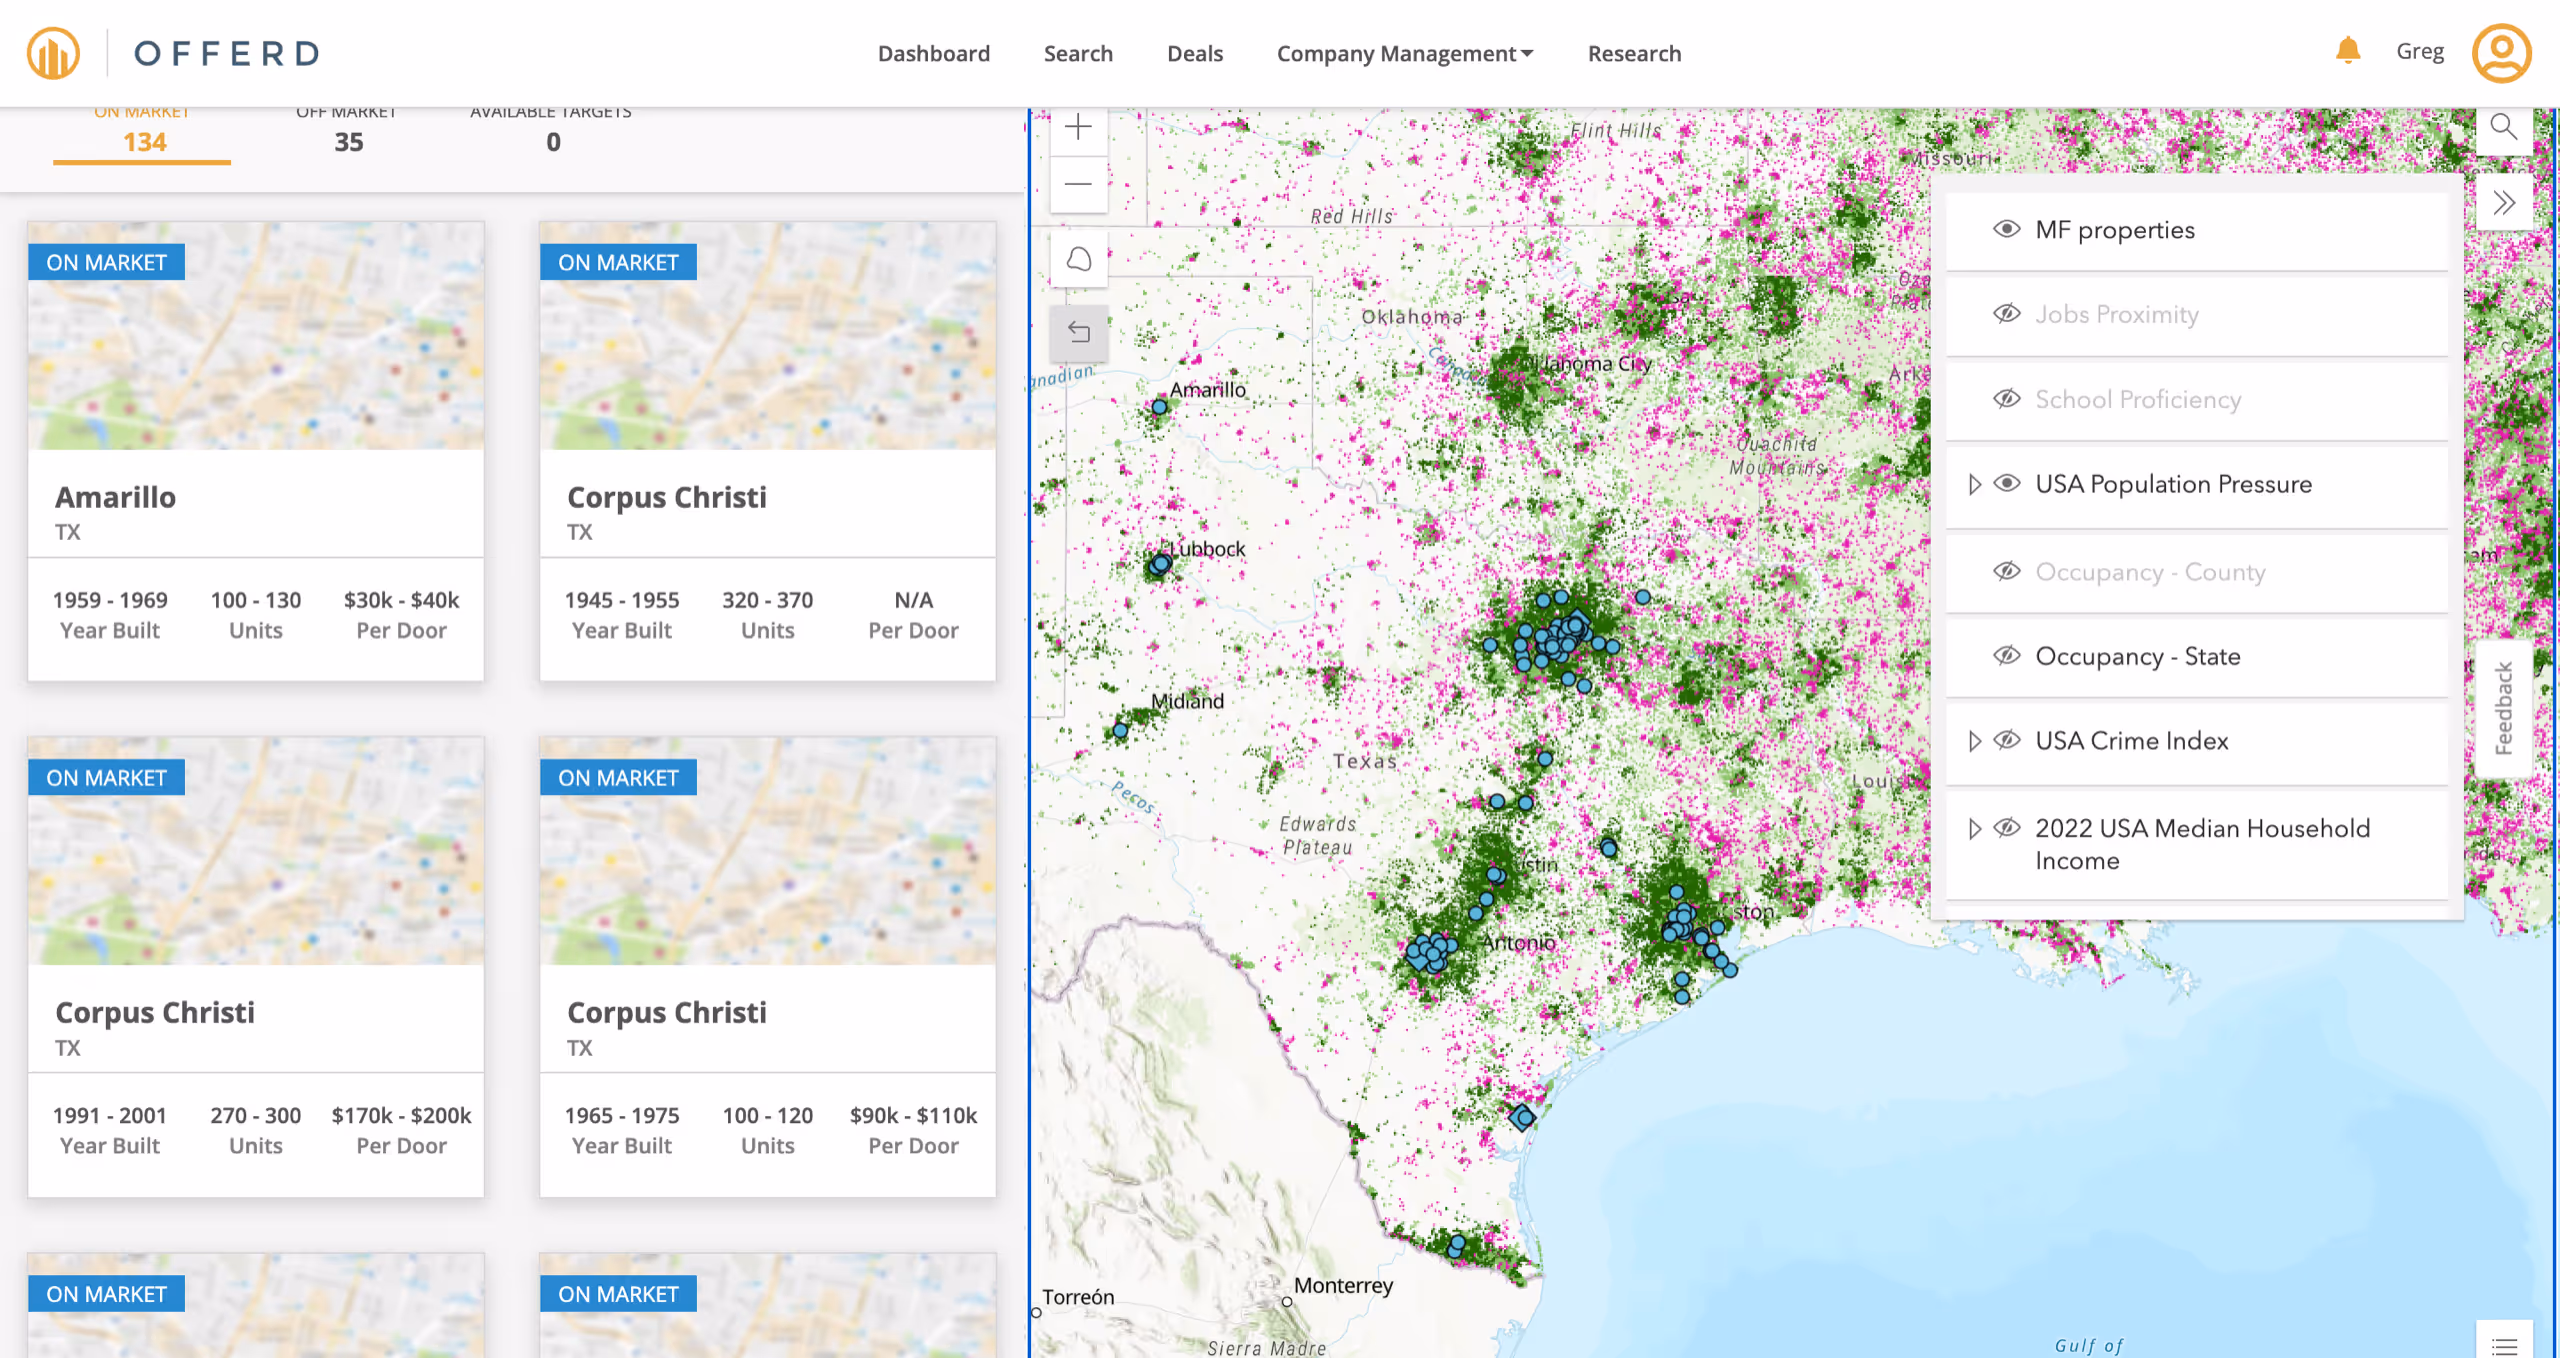Screen dimensions: 2560x1358
Task: Show the Occupancy - County layer
Action: (2006, 571)
